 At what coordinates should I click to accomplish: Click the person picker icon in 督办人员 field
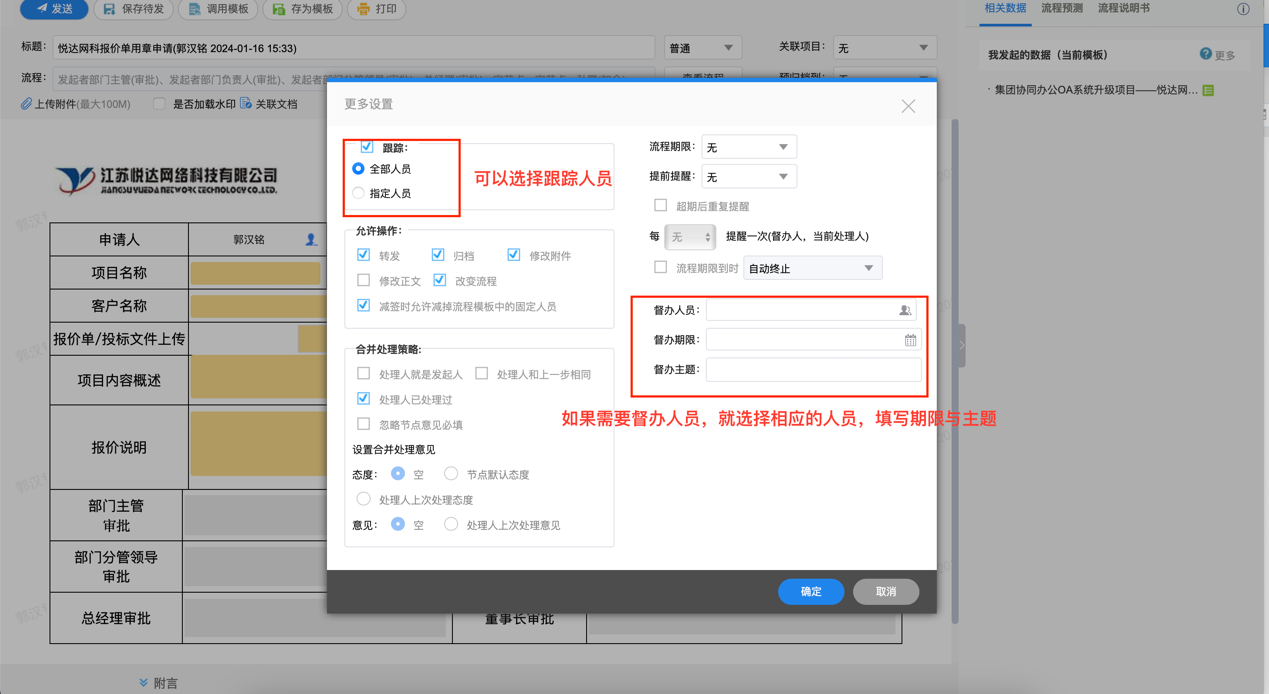coord(905,311)
